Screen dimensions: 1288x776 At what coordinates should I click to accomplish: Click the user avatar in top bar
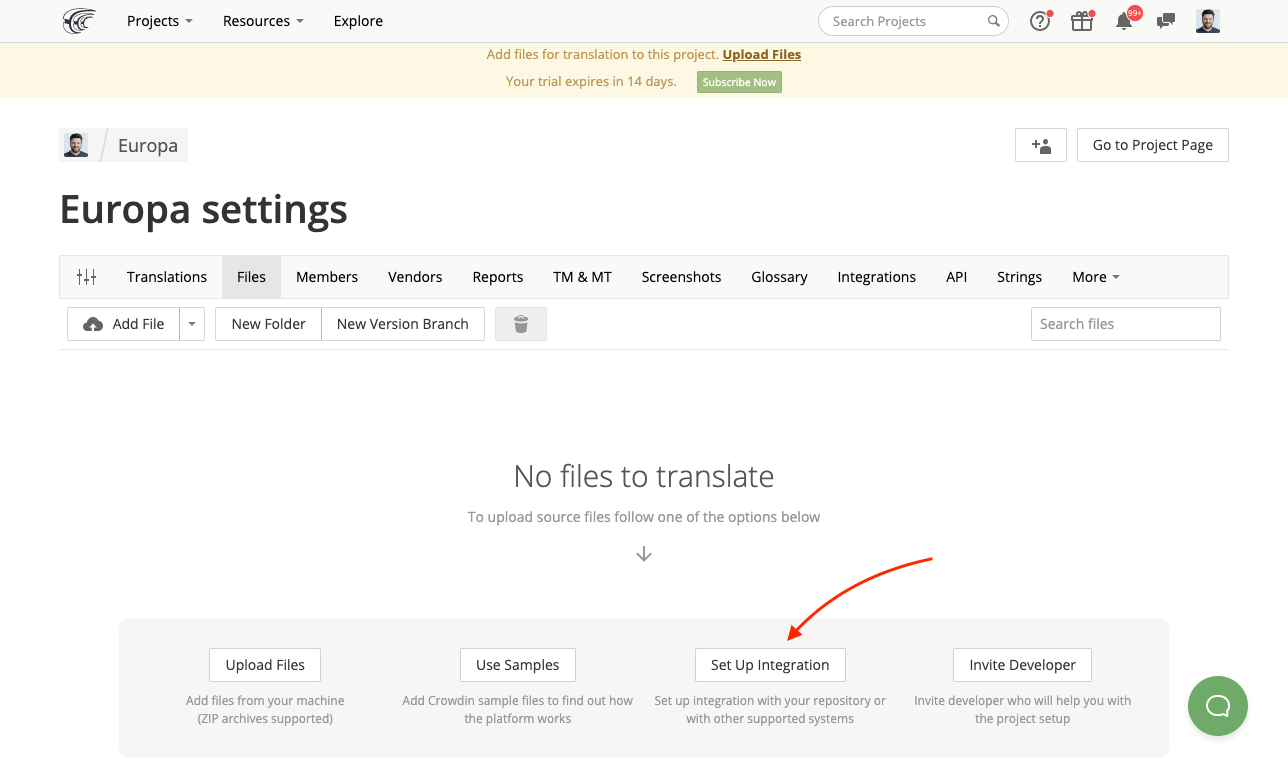click(1208, 21)
